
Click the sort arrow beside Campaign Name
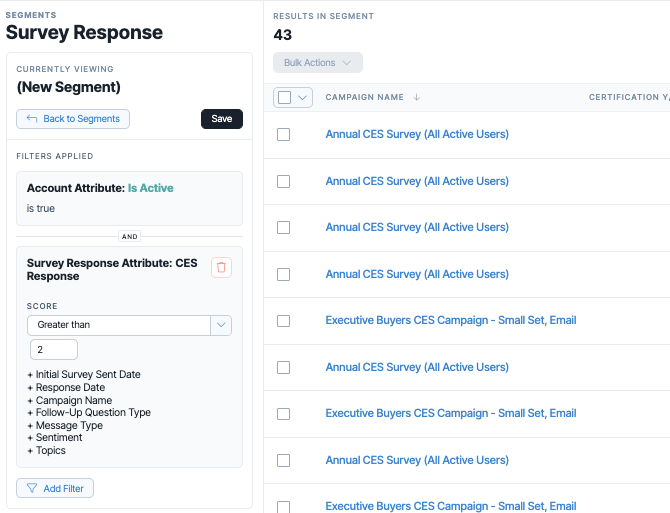coord(417,97)
